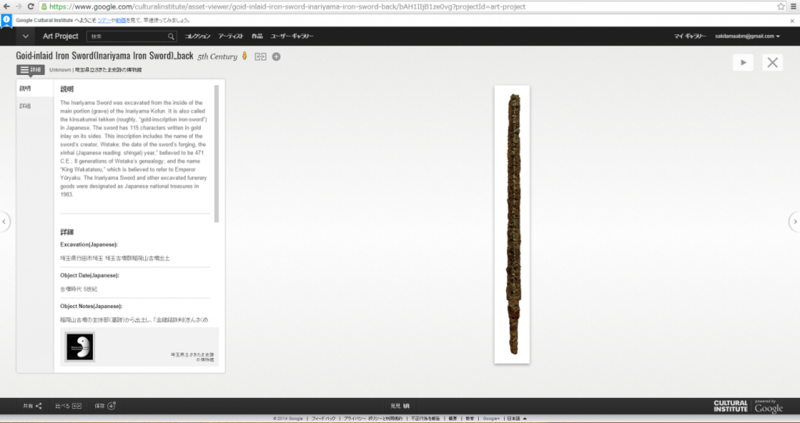Click the 'Object Notes(Japanese):' heading
Image resolution: width=800 pixels, height=423 pixels.
click(x=91, y=306)
